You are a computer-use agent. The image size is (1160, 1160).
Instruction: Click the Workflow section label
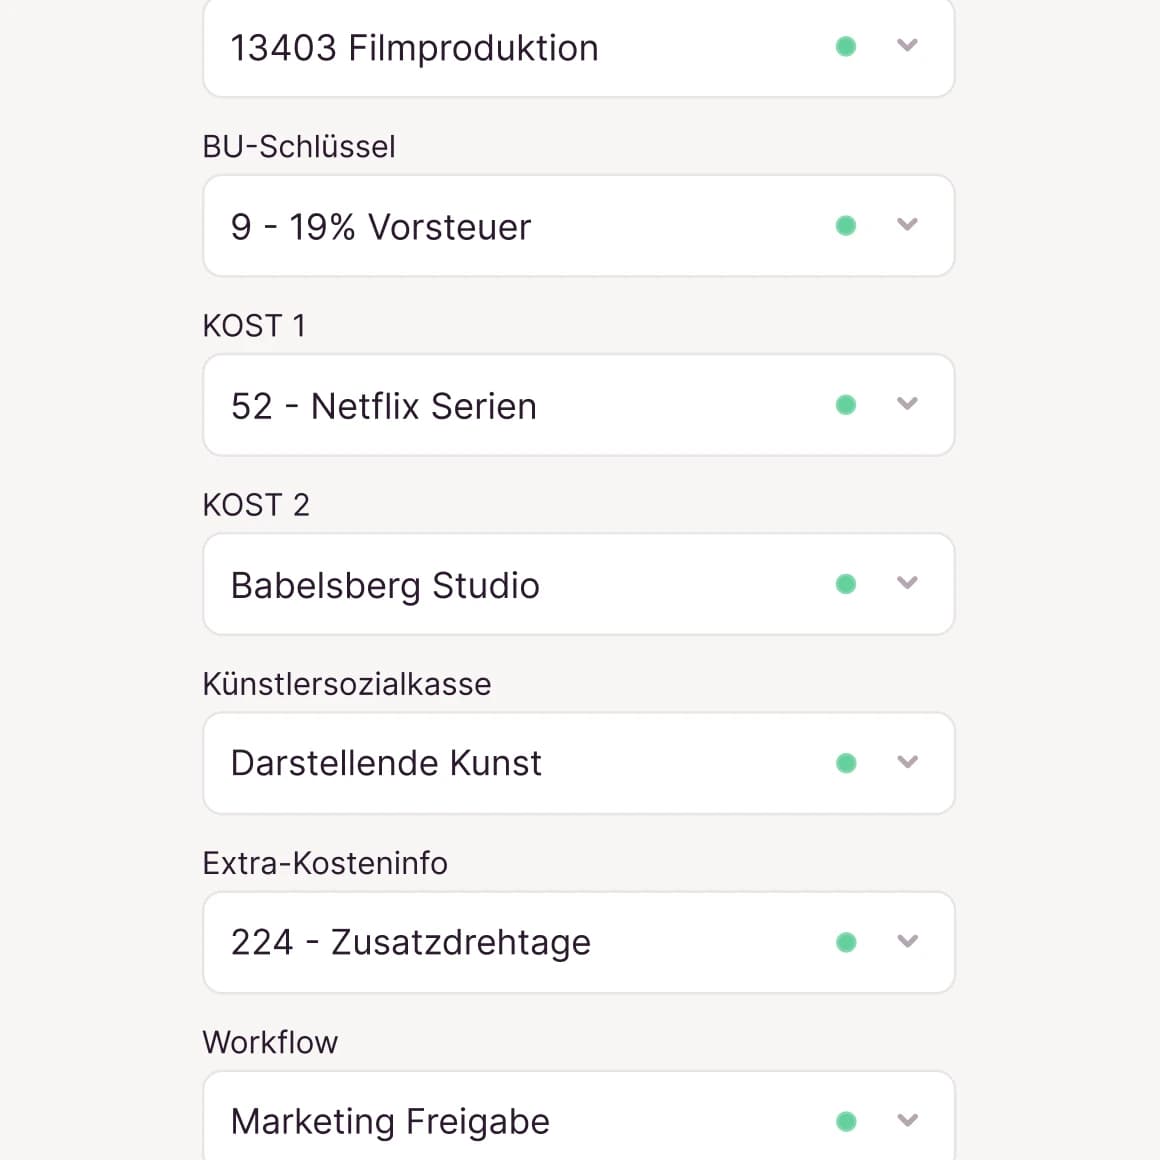270,1041
